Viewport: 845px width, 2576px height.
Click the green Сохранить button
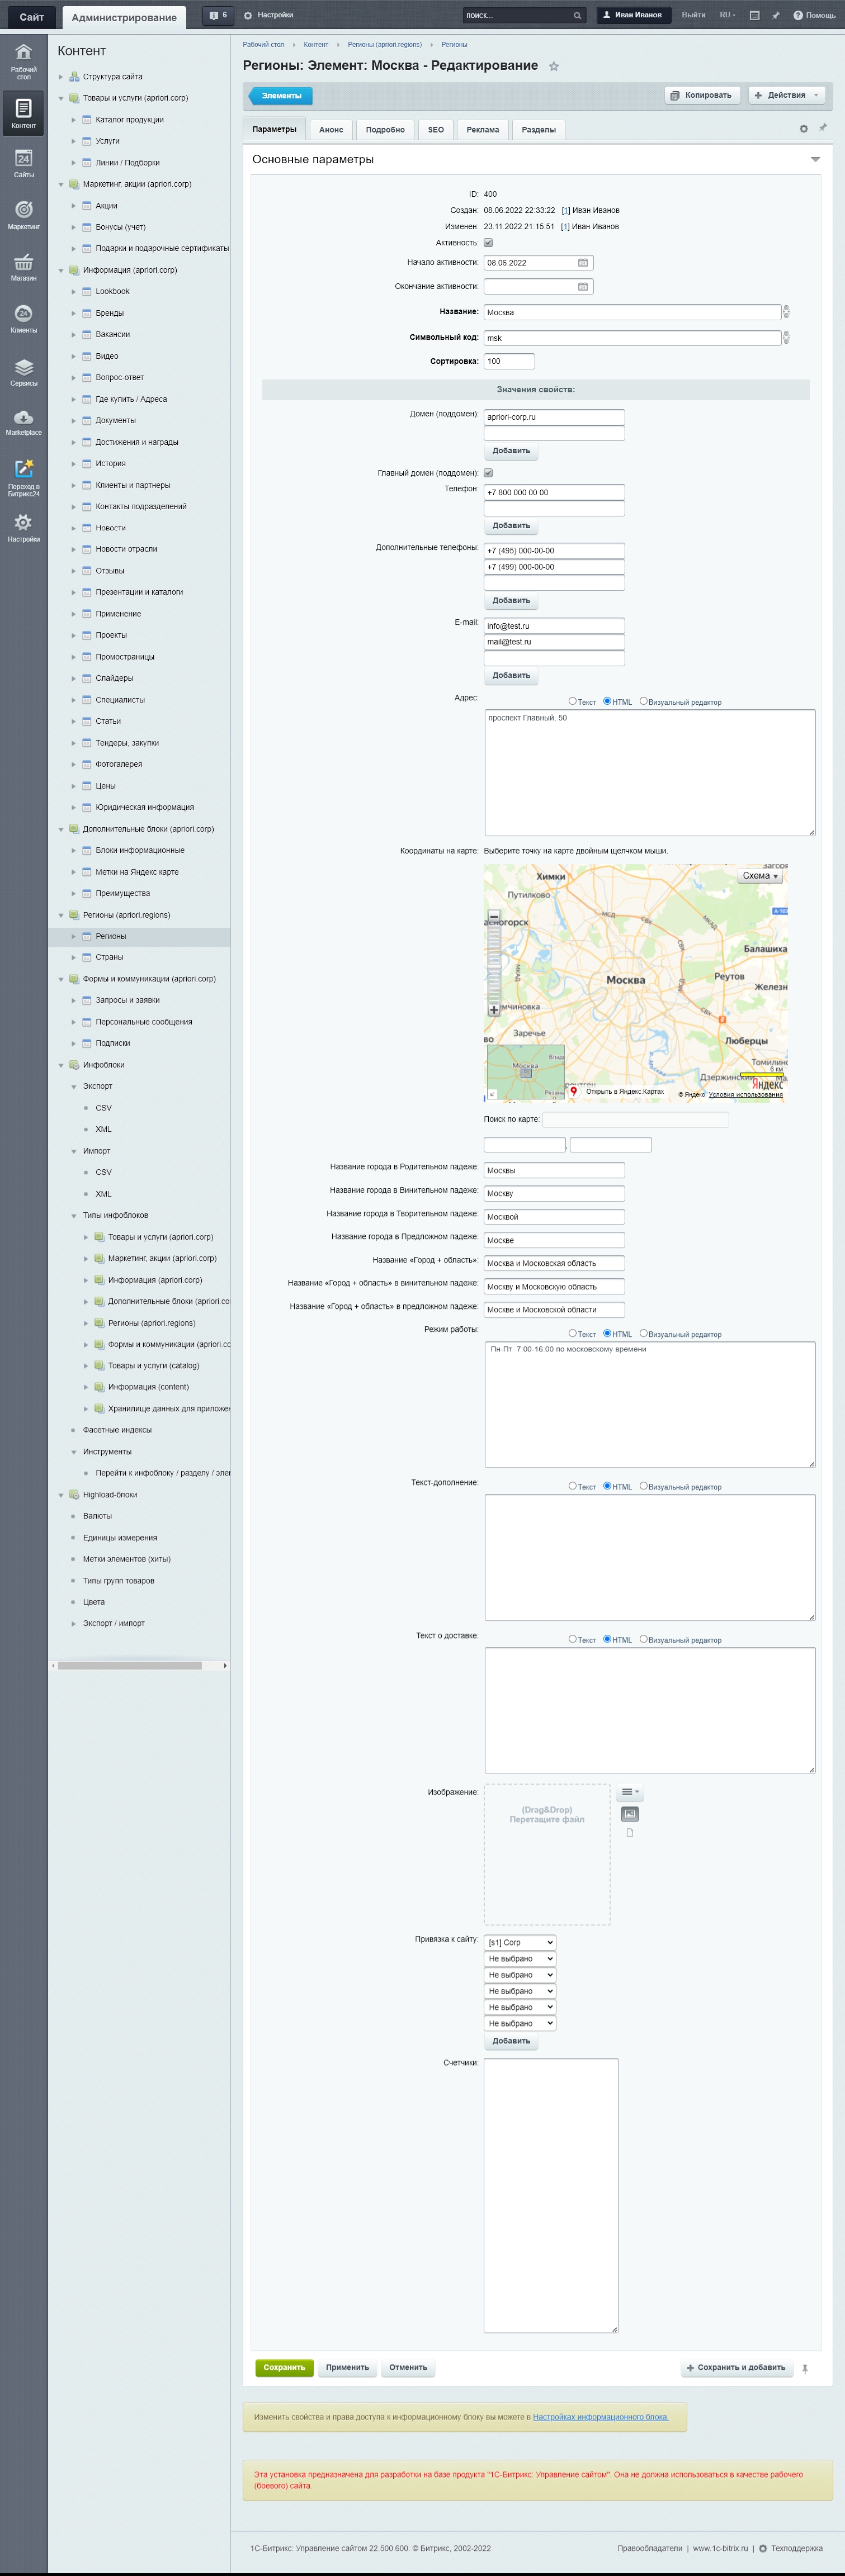point(284,2367)
